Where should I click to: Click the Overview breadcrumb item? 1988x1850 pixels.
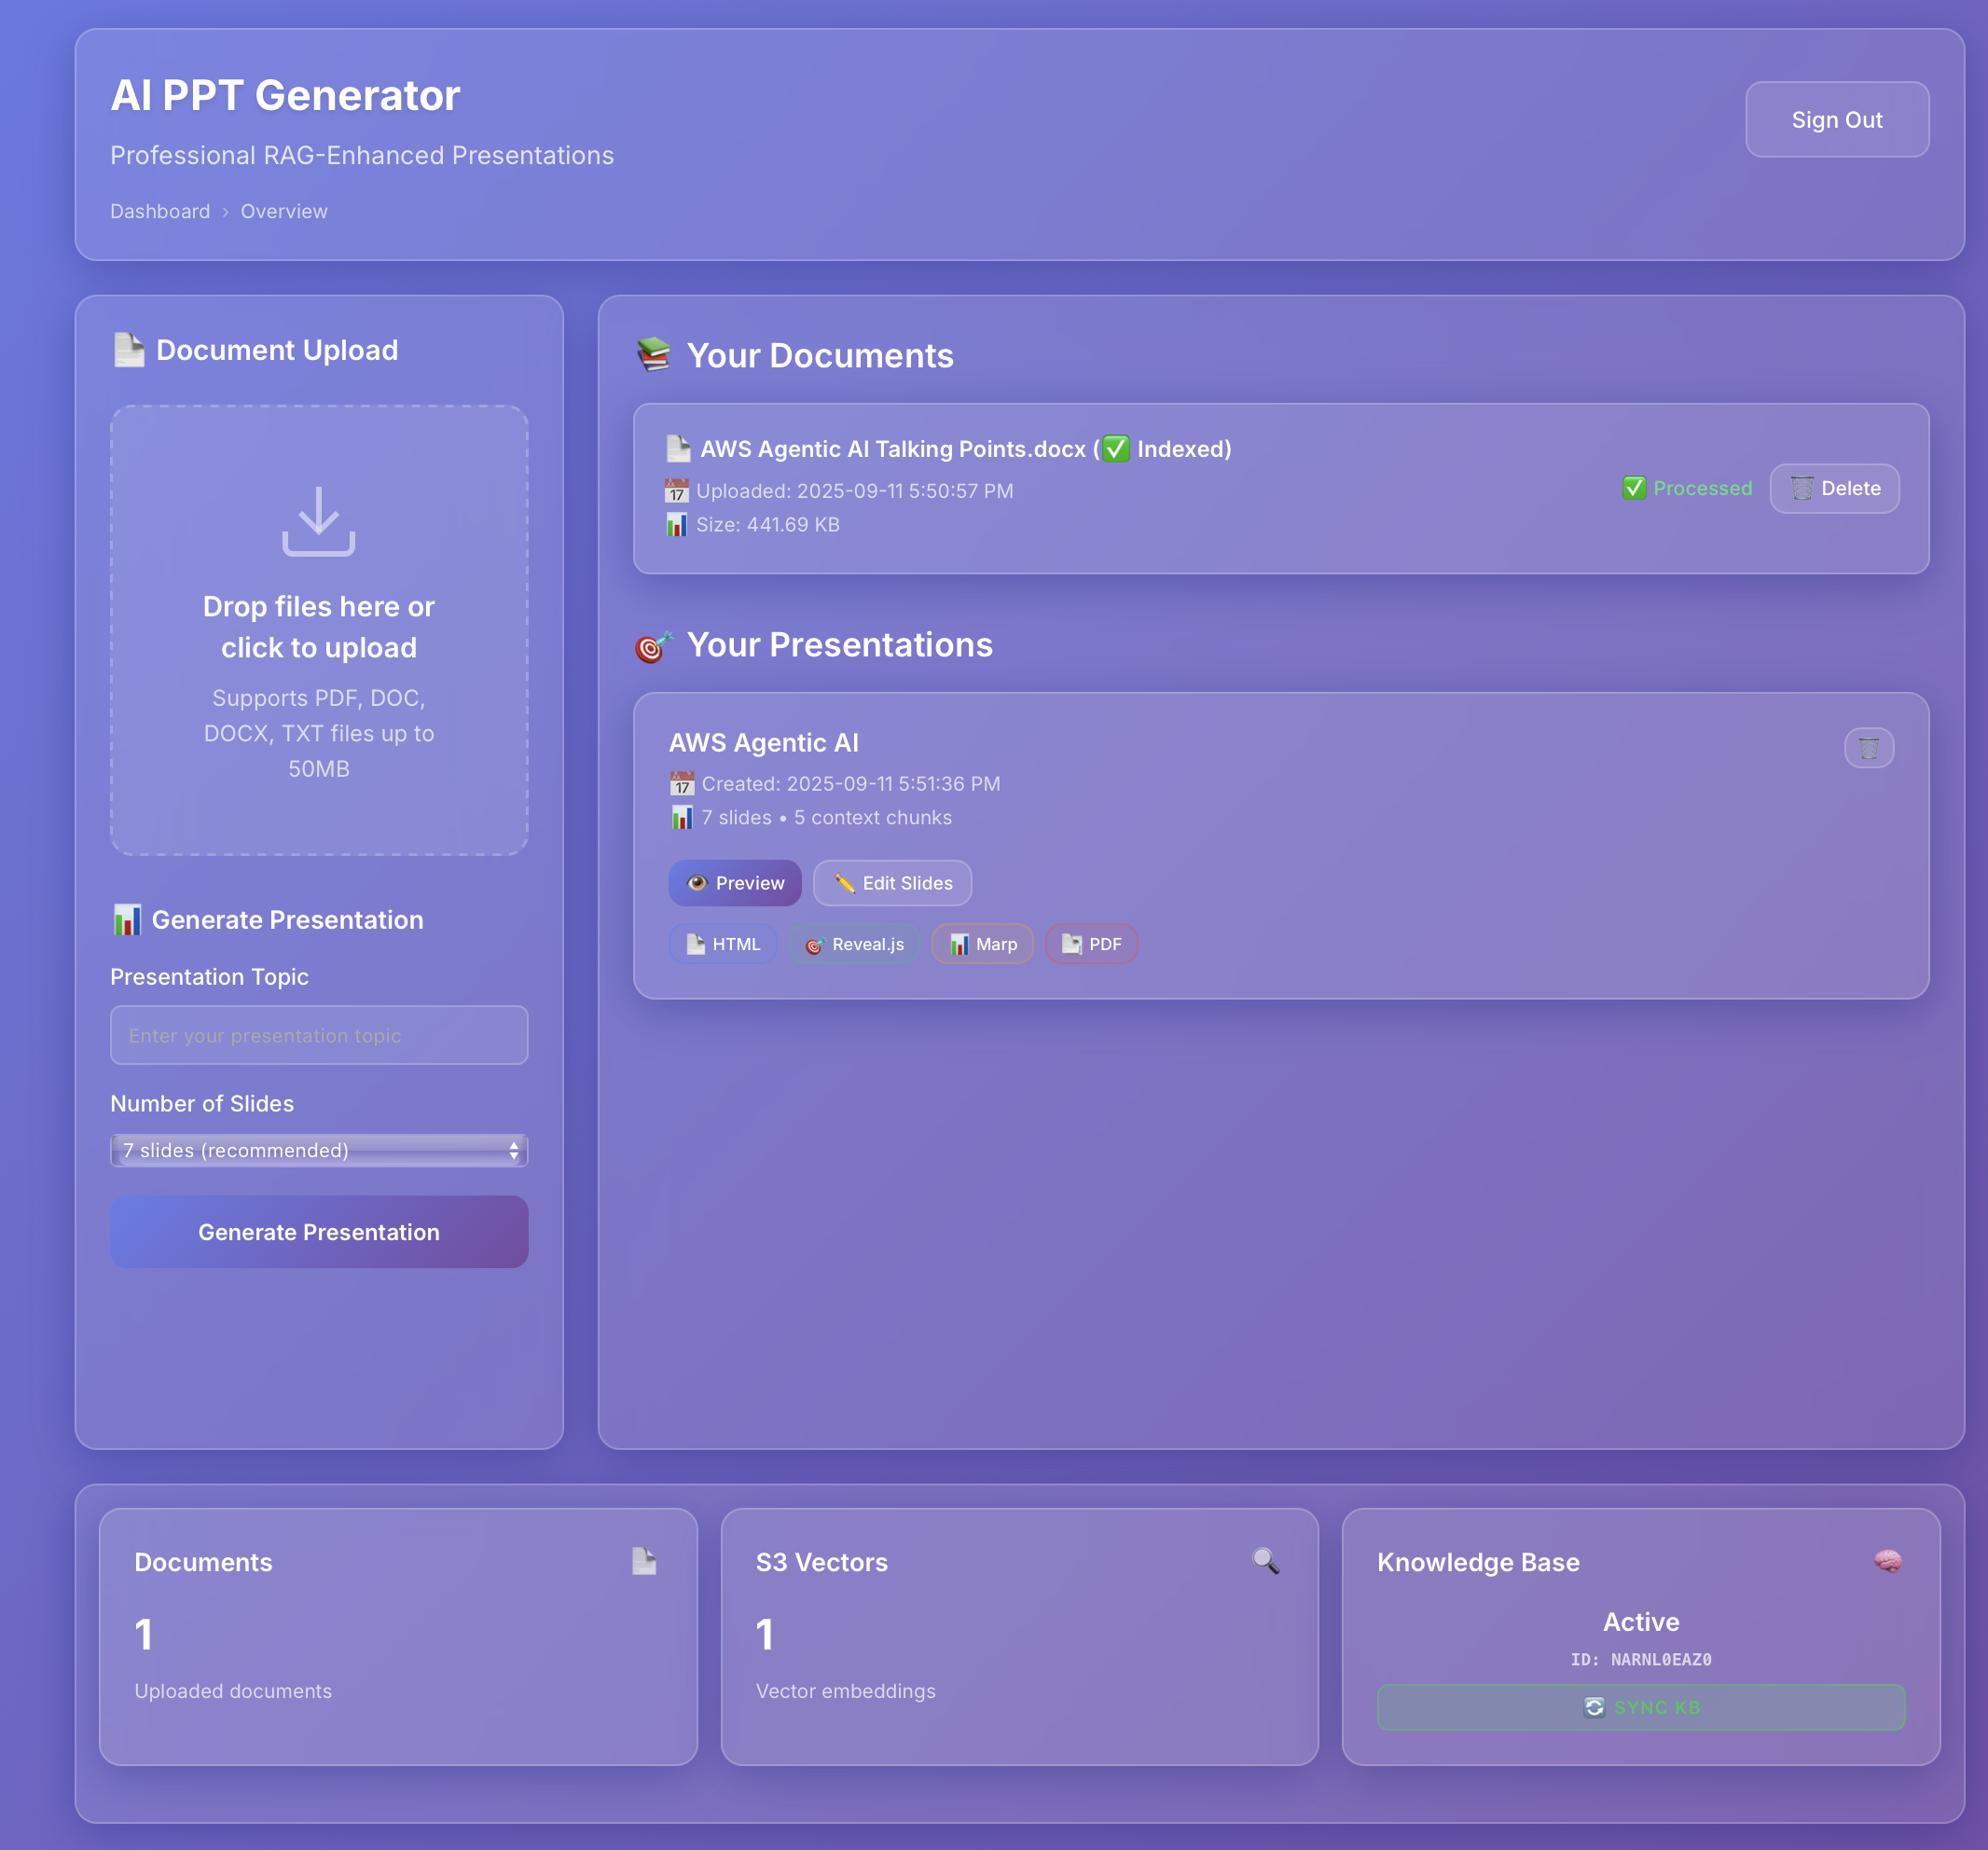coord(283,211)
